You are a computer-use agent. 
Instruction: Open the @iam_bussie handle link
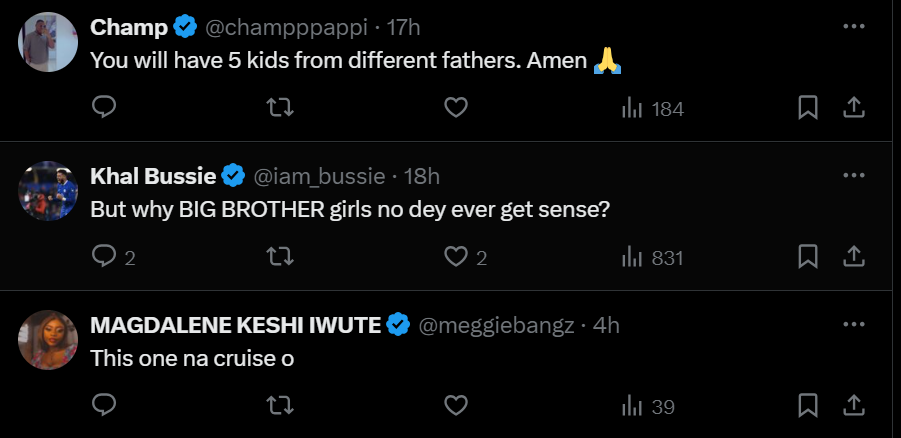[320, 176]
